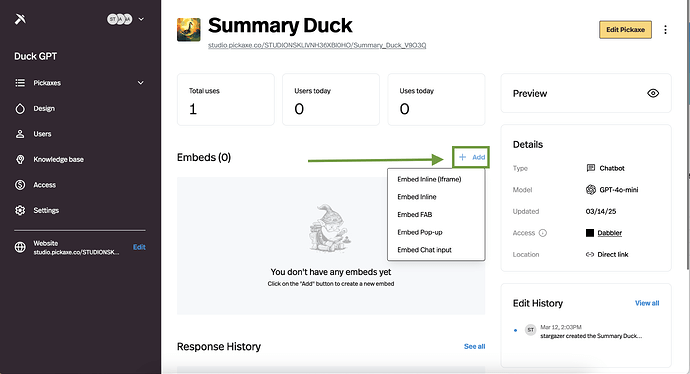This screenshot has height=374, width=690.
Task: Click the gnome empty-embeds illustration
Action: tap(330, 228)
